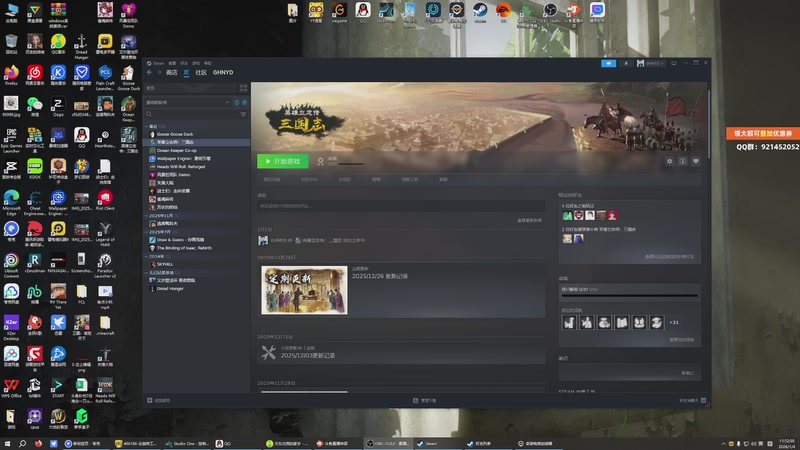
Task: Add game to favorites heart icon
Action: pos(696,161)
